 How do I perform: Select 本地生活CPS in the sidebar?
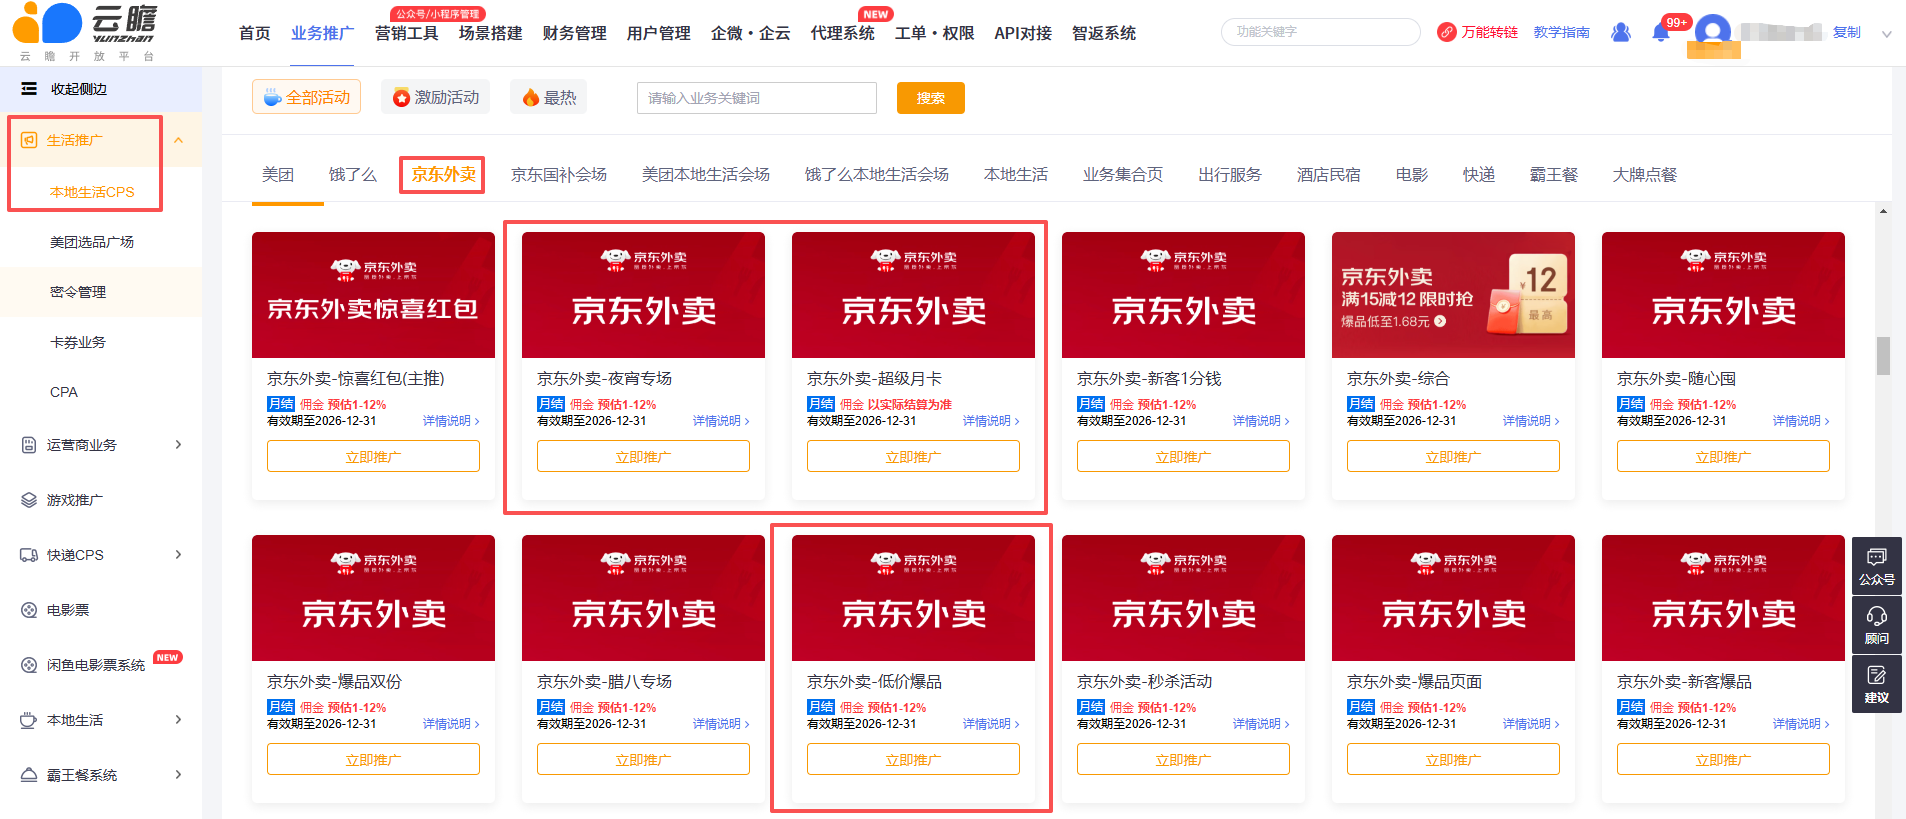pyautogui.click(x=92, y=192)
